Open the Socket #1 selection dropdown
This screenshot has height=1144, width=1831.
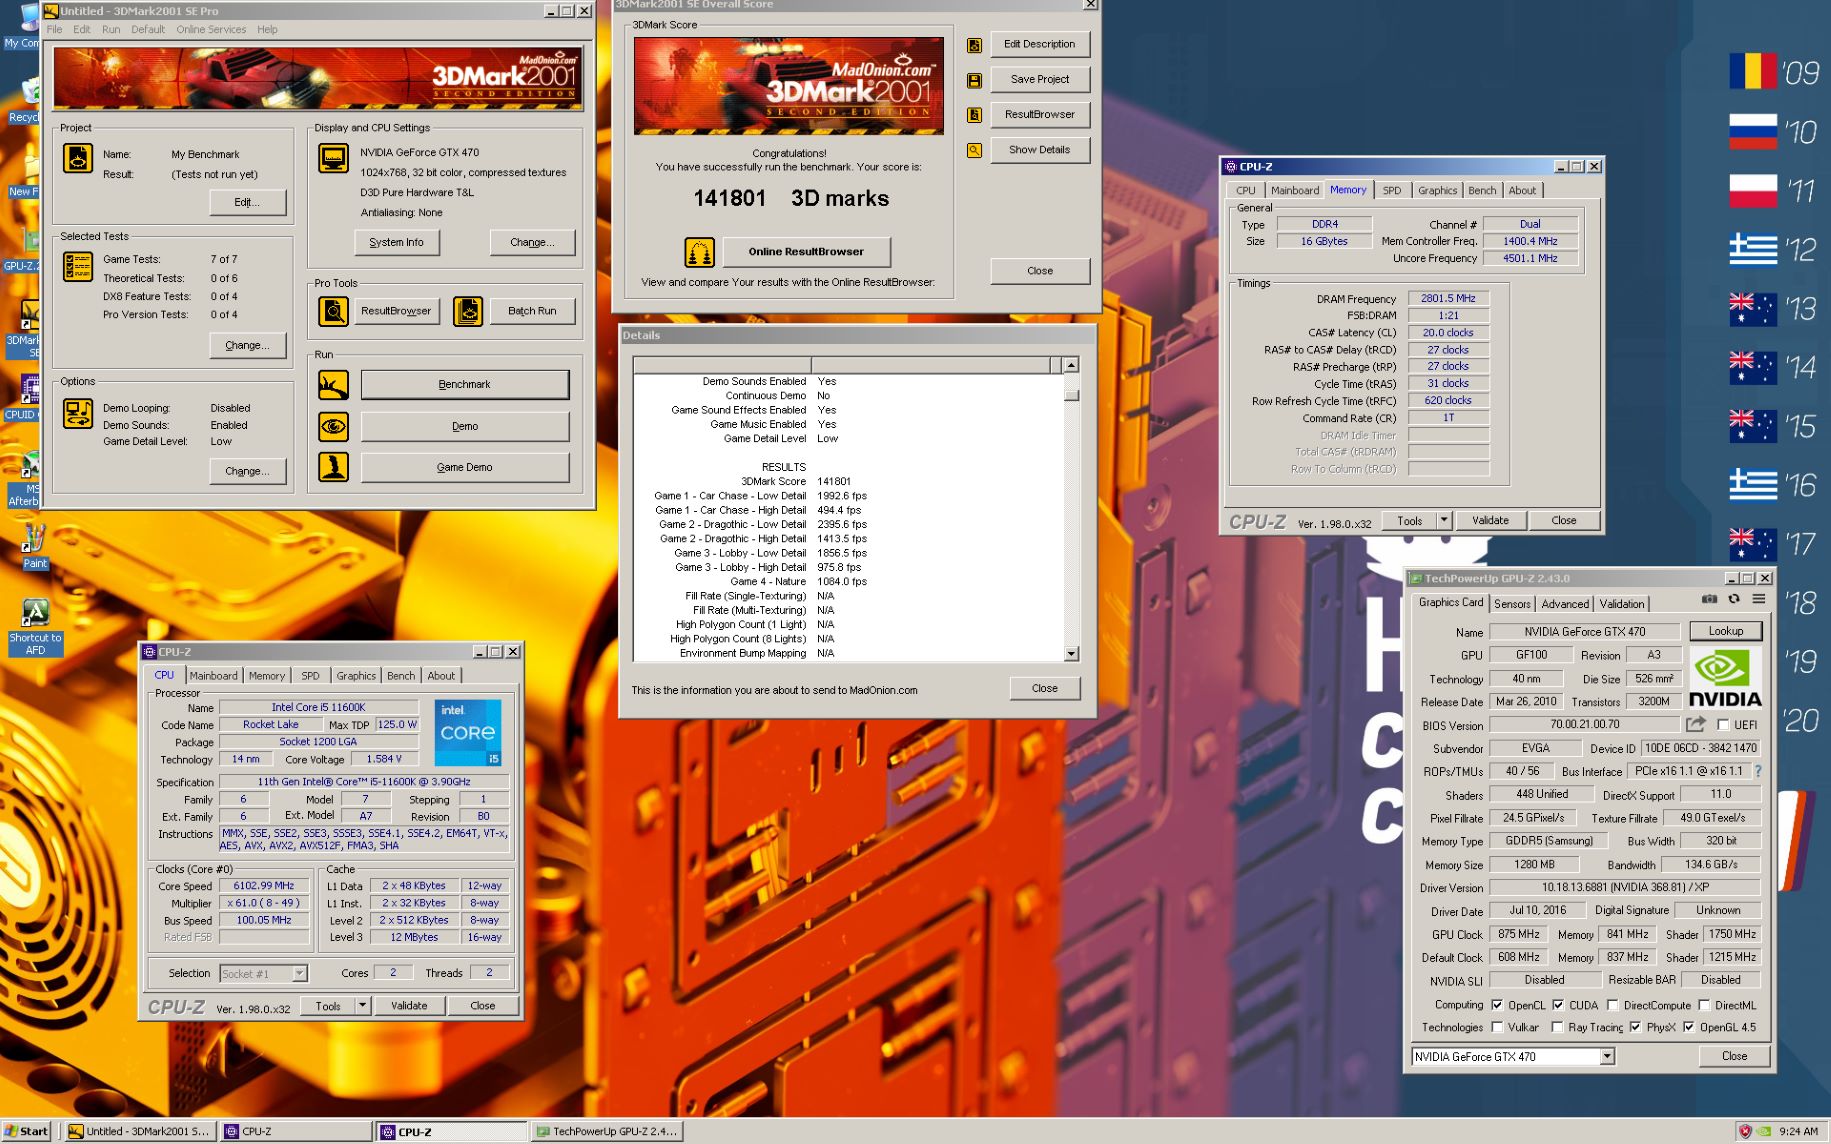298,973
